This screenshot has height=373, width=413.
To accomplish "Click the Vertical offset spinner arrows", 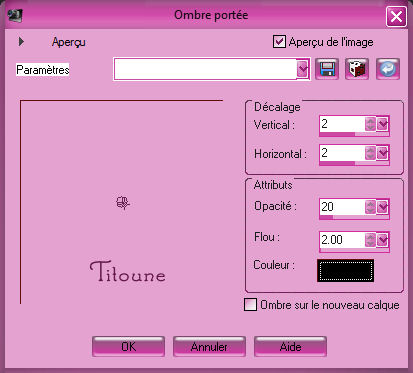I will [x=370, y=124].
